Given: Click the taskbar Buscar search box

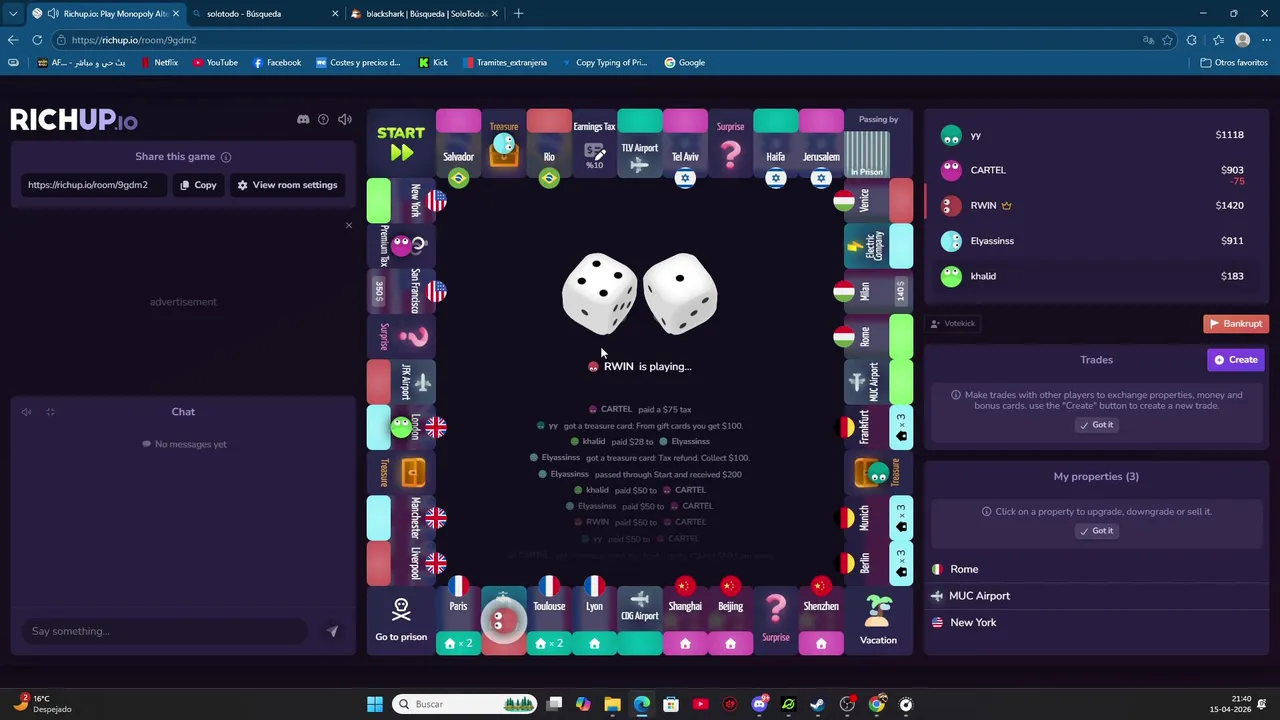Looking at the screenshot, I should [x=465, y=704].
